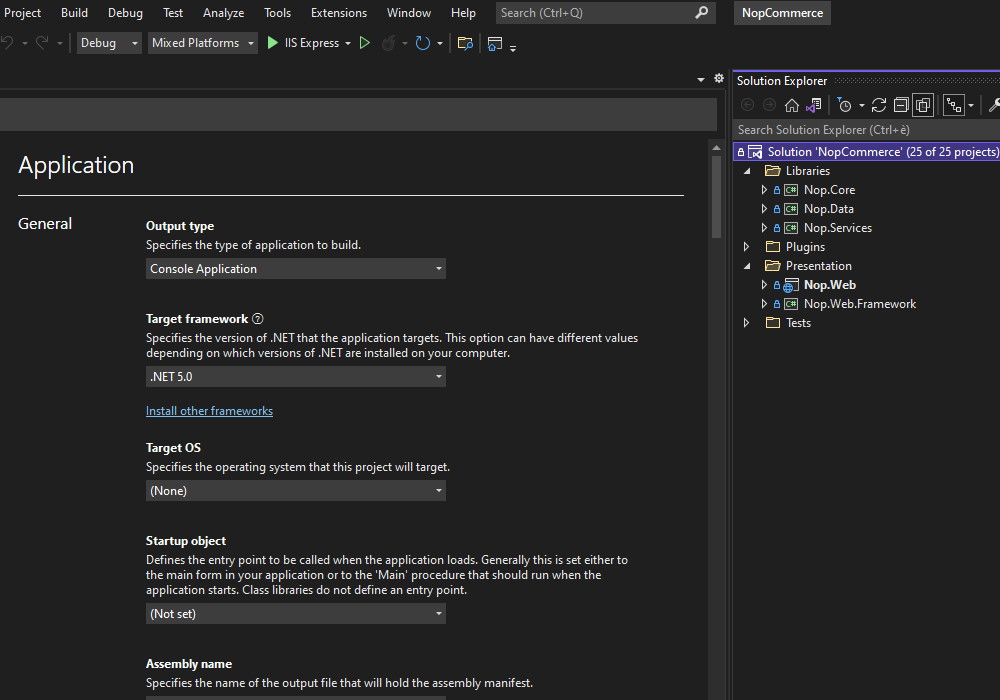Open the Undo history dropdown arrow
Image resolution: width=1000 pixels, height=700 pixels.
pyautogui.click(x=24, y=43)
